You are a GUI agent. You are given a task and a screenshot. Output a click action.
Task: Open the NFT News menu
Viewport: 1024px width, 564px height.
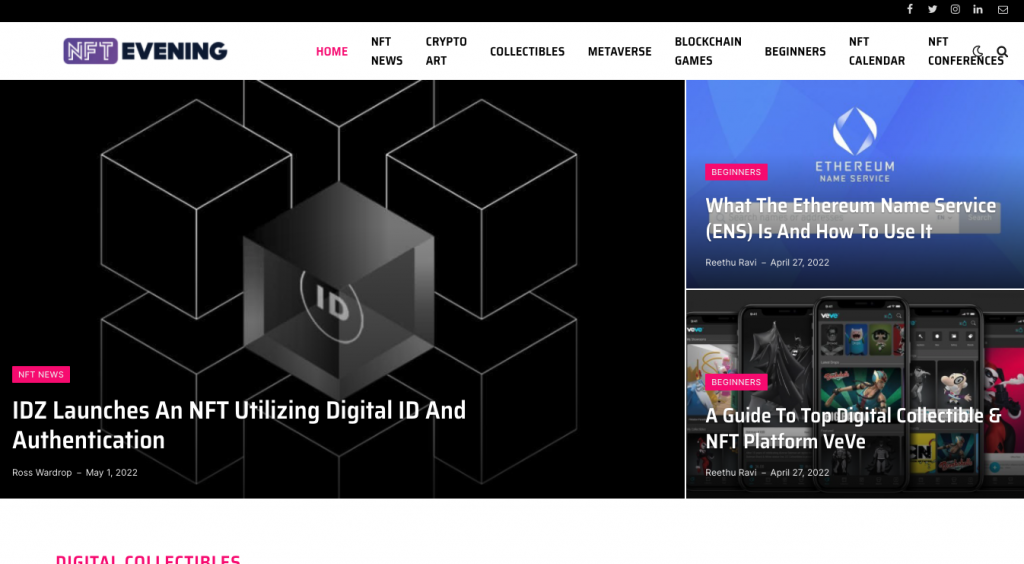387,51
